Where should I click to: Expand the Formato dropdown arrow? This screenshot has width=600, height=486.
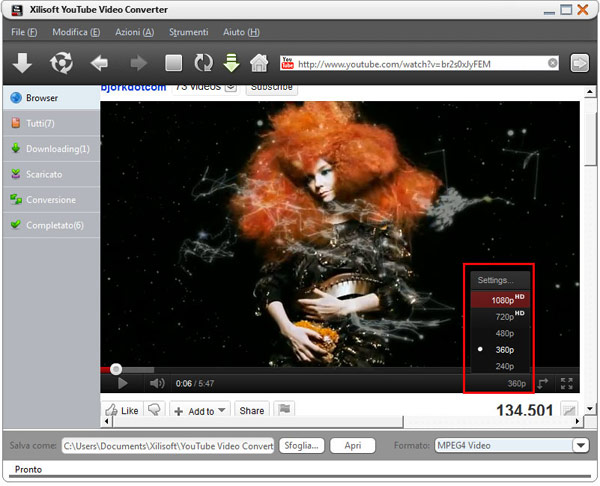coord(580,445)
